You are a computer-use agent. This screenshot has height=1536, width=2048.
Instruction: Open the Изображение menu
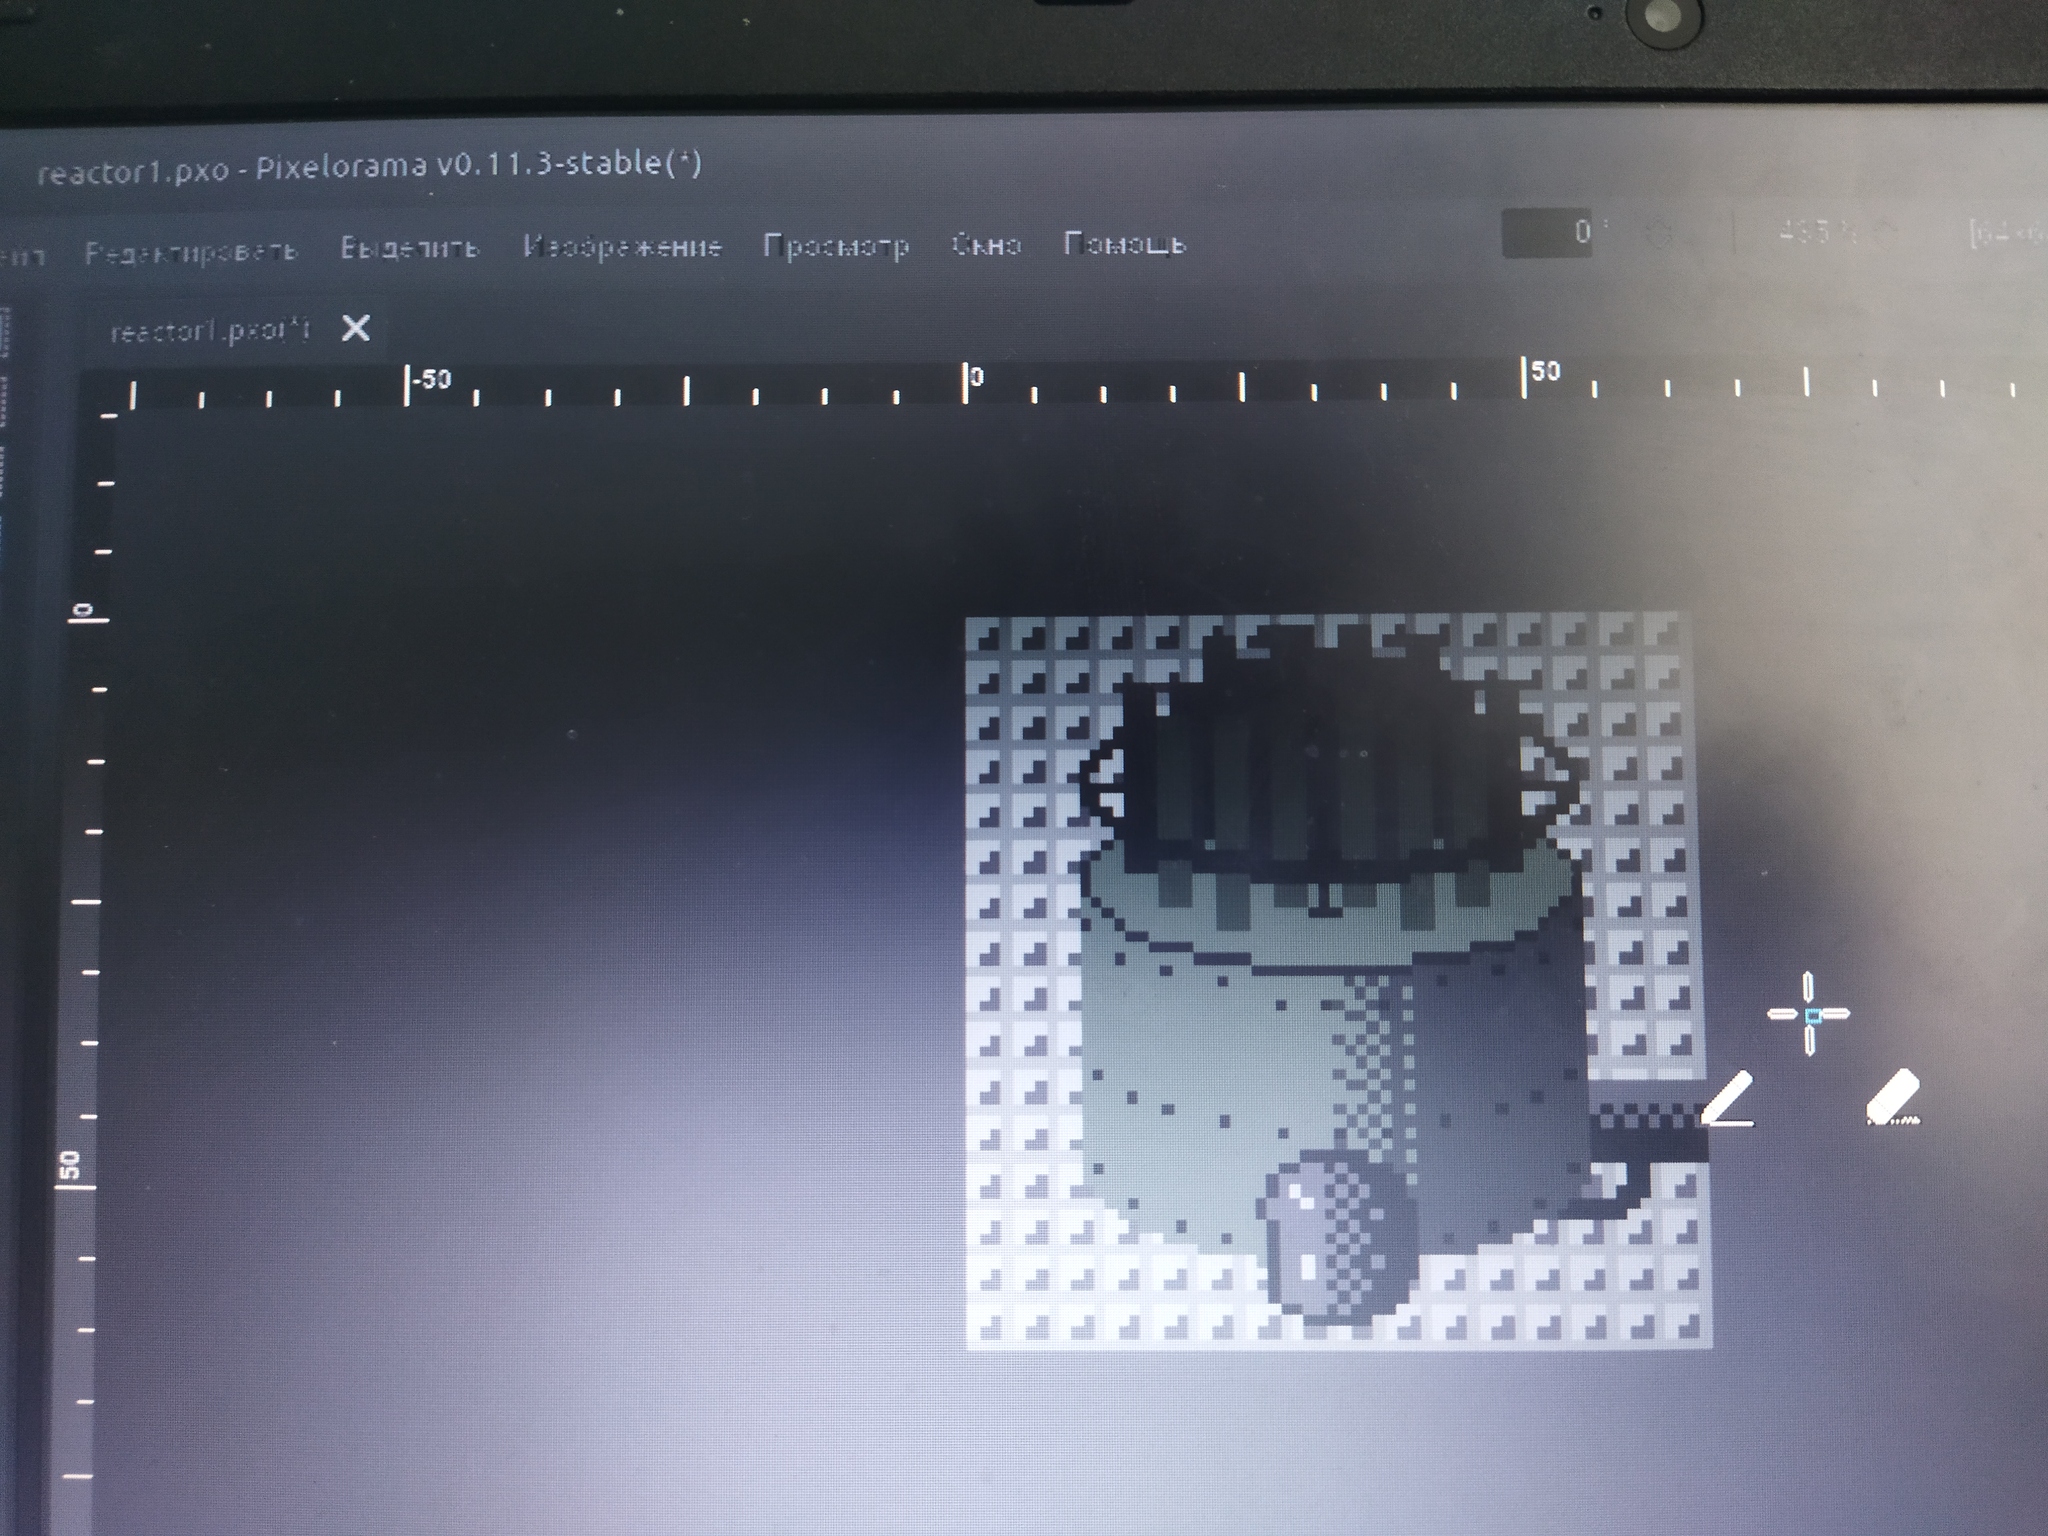click(623, 246)
